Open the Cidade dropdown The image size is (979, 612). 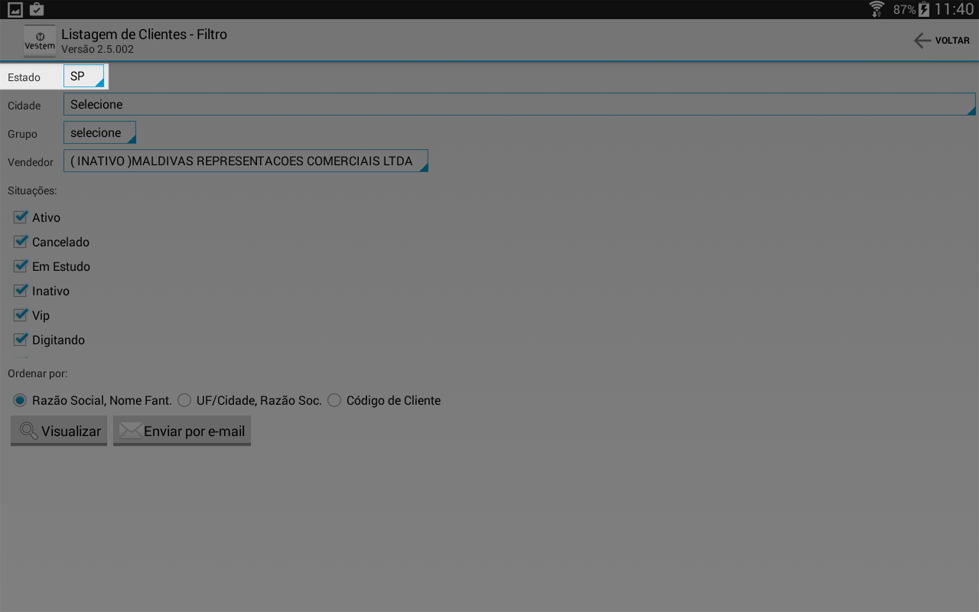pyautogui.click(x=518, y=105)
